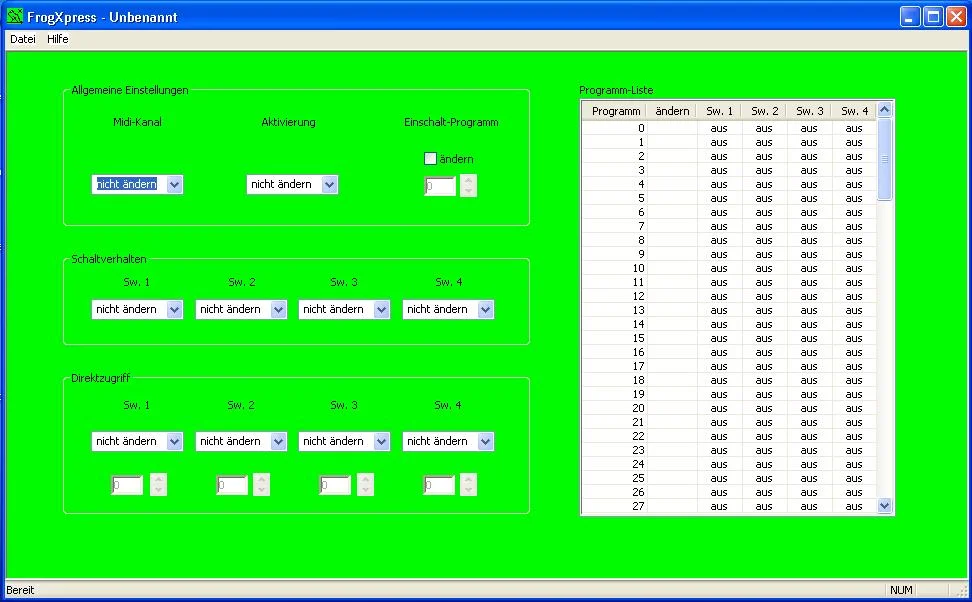Open Direktzugriff Sw. 3 dropdown

coord(344,441)
